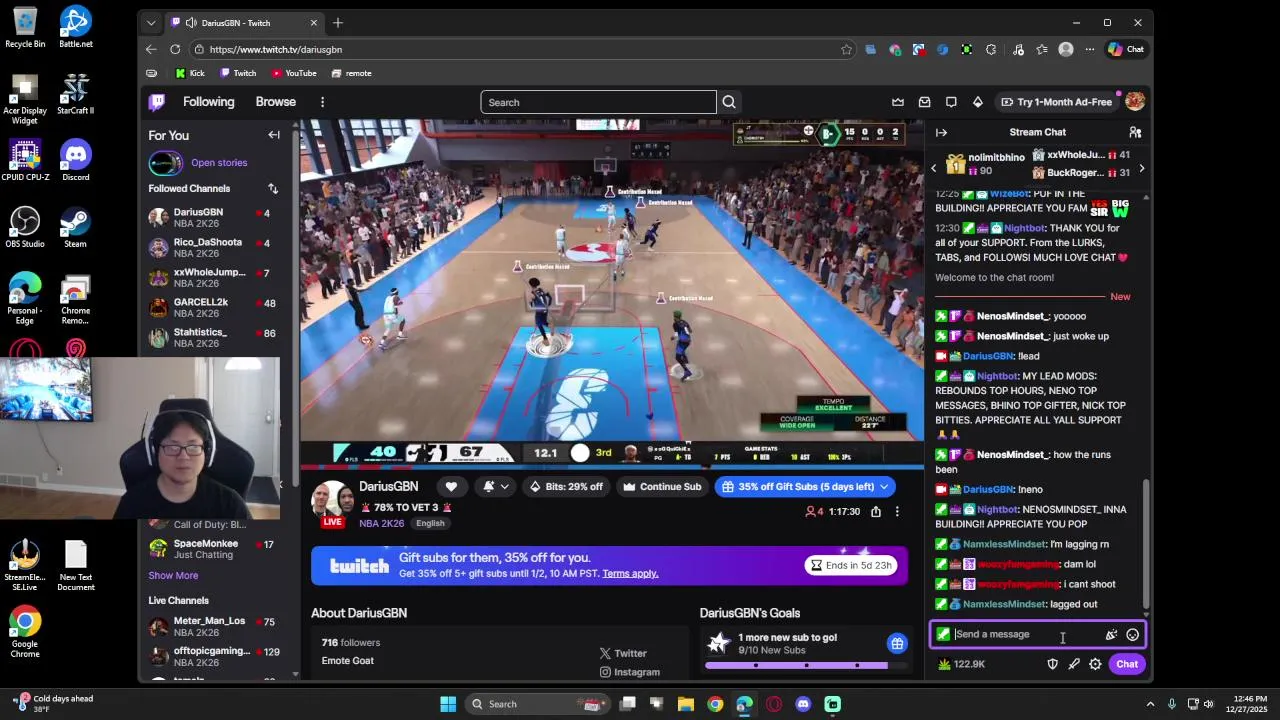Click the Continue Sub button

tap(662, 487)
